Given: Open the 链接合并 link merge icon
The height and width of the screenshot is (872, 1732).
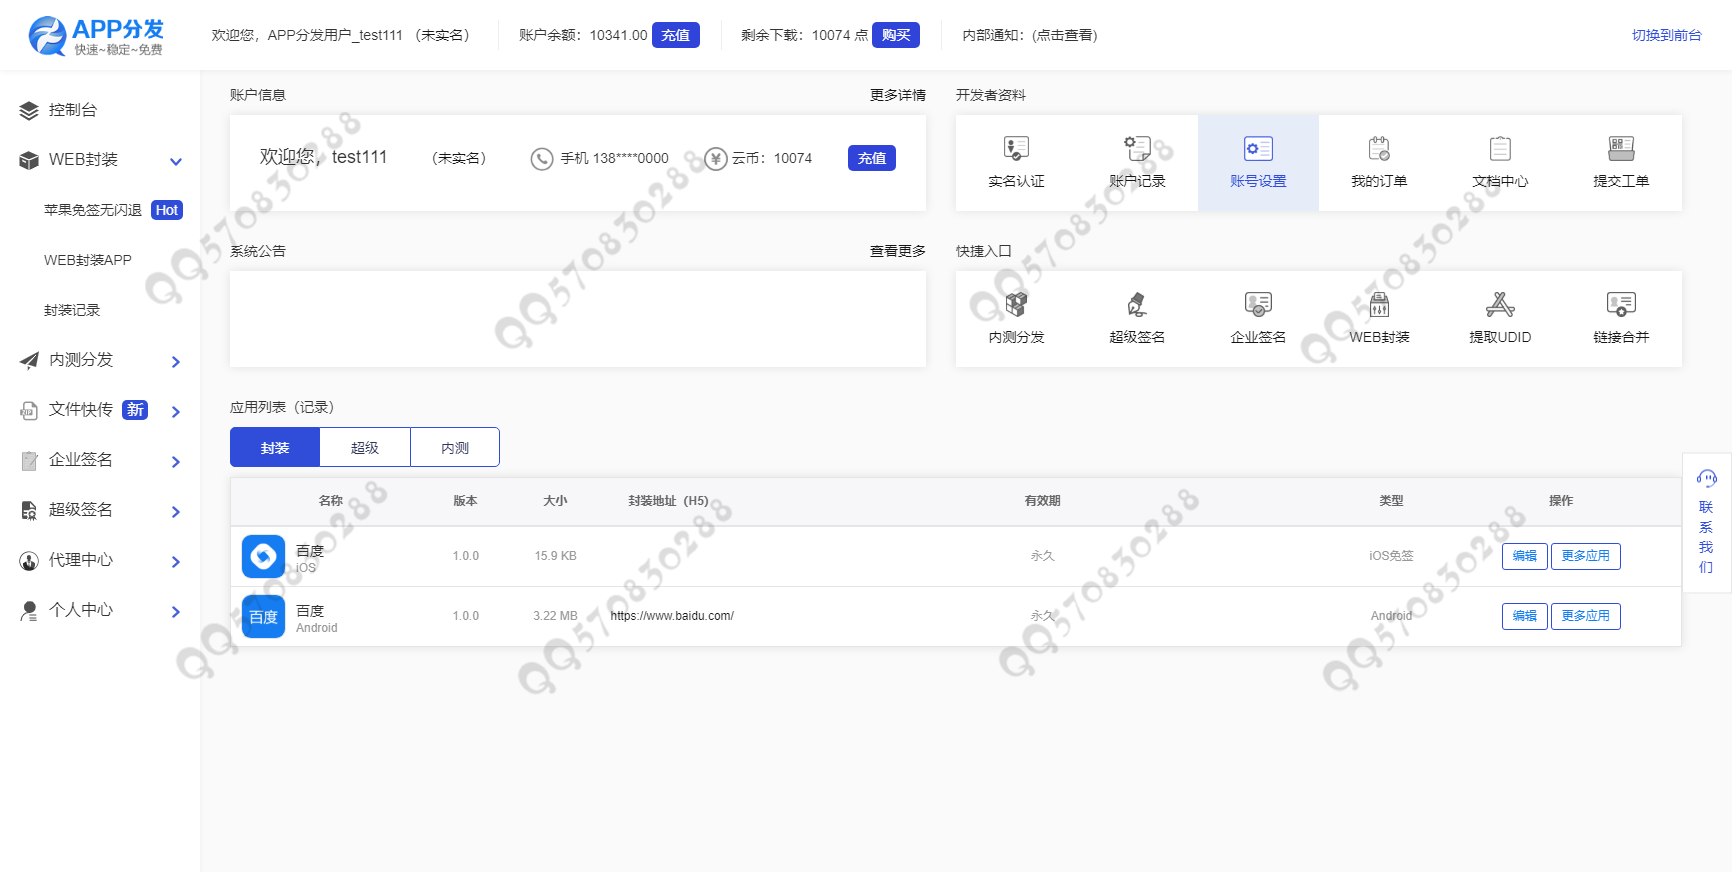Looking at the screenshot, I should (1621, 305).
